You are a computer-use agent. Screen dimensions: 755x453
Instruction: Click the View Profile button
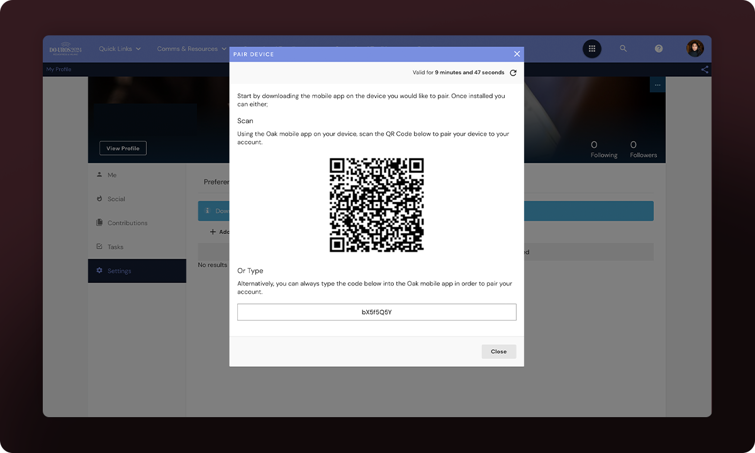pos(123,148)
